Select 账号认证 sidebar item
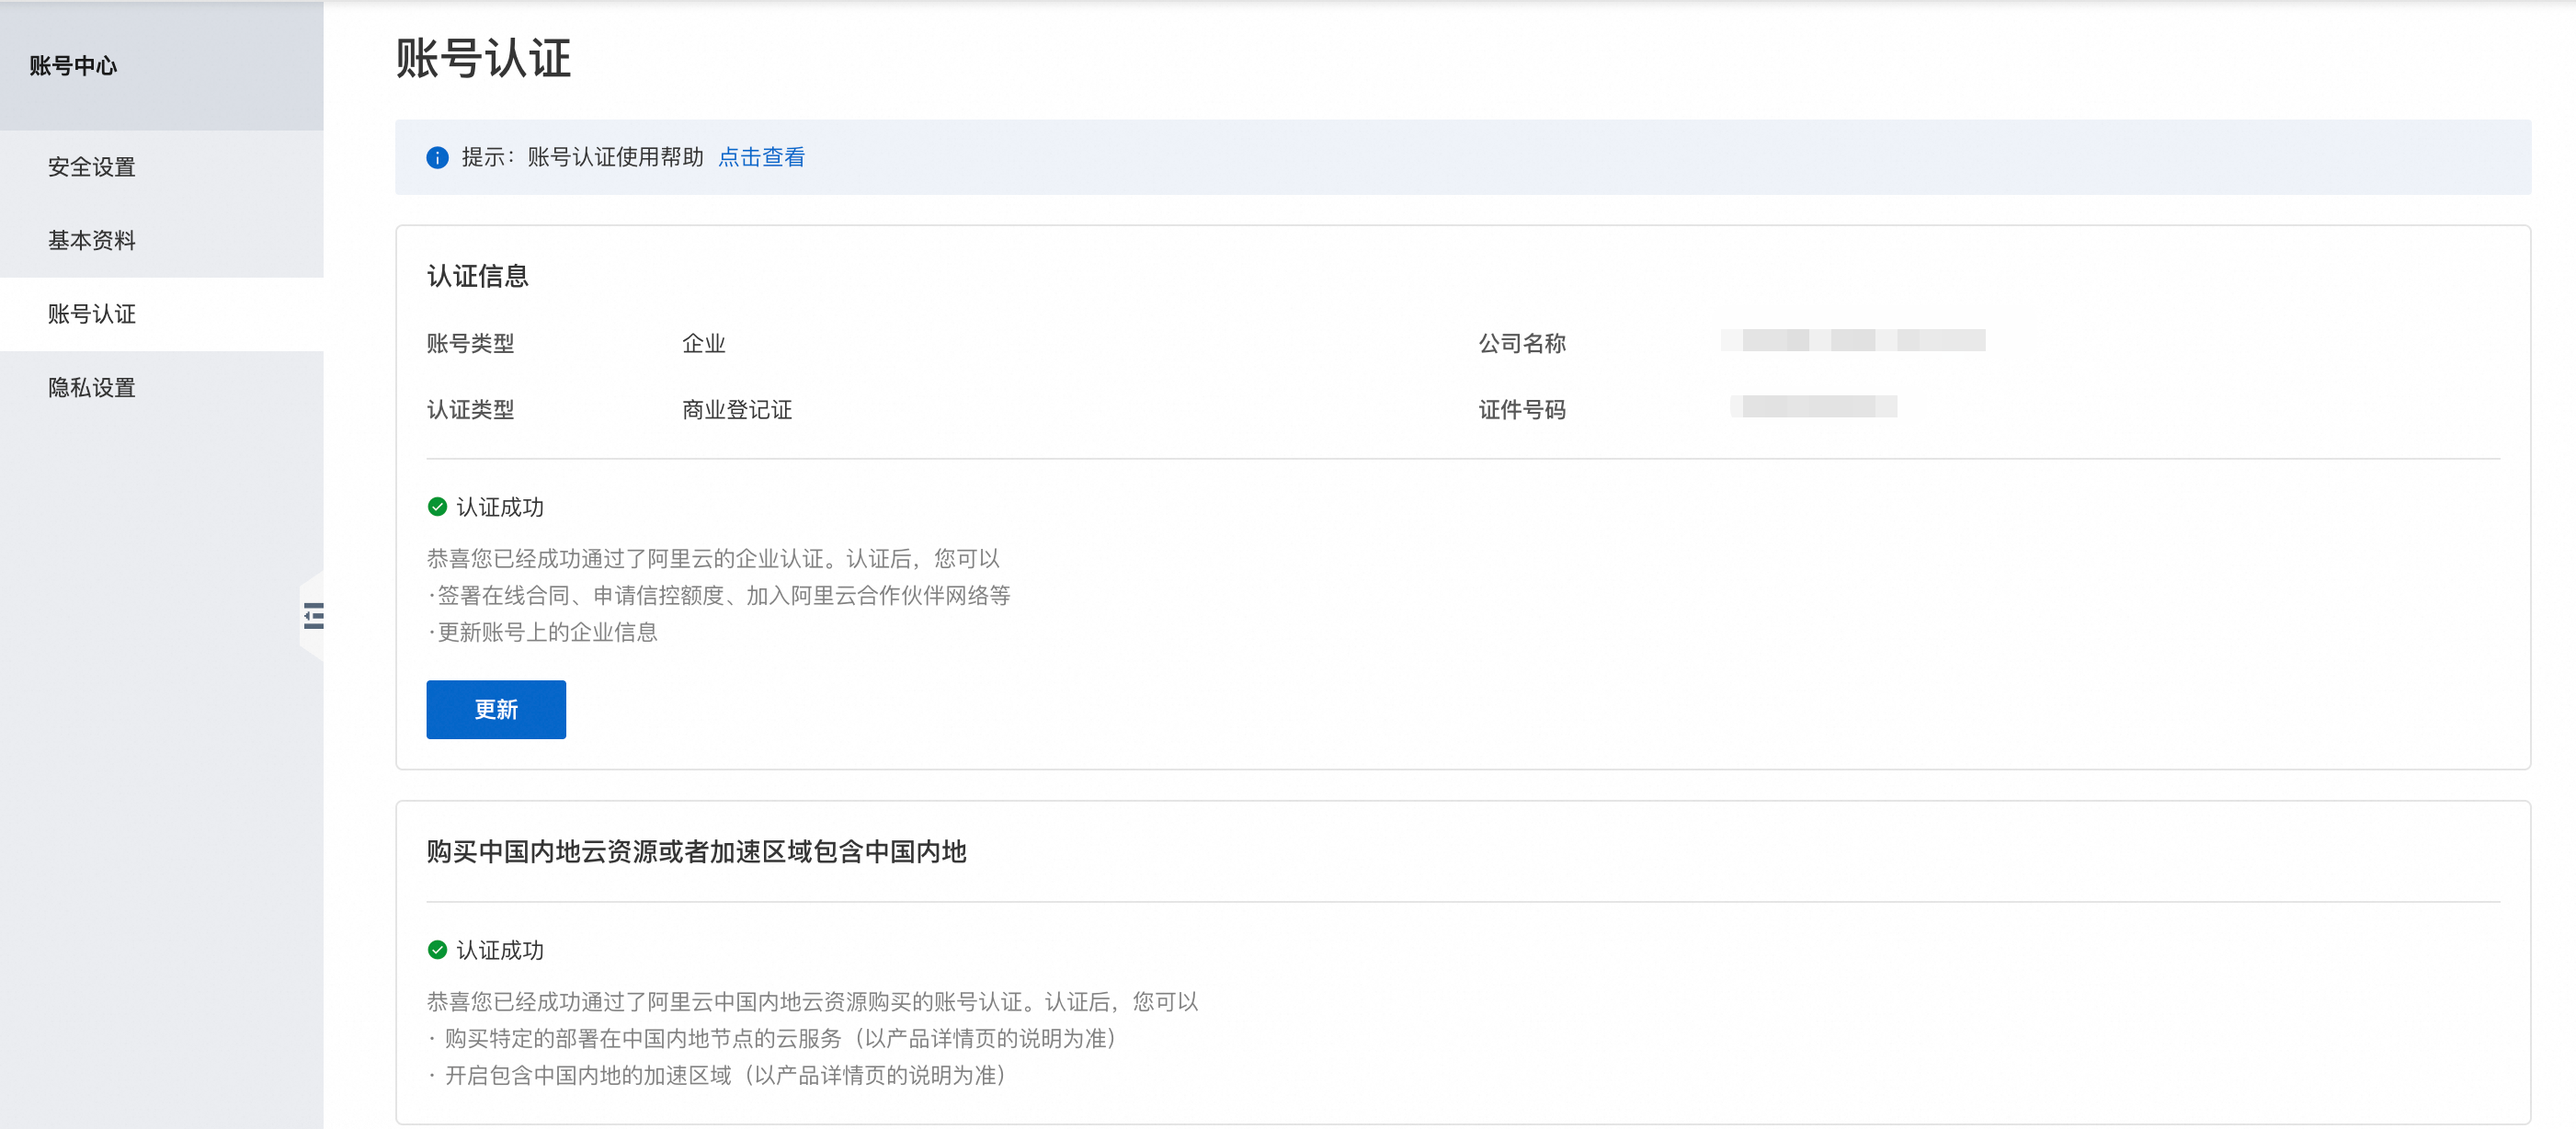The height and width of the screenshot is (1129, 2576). pyautogui.click(x=92, y=314)
